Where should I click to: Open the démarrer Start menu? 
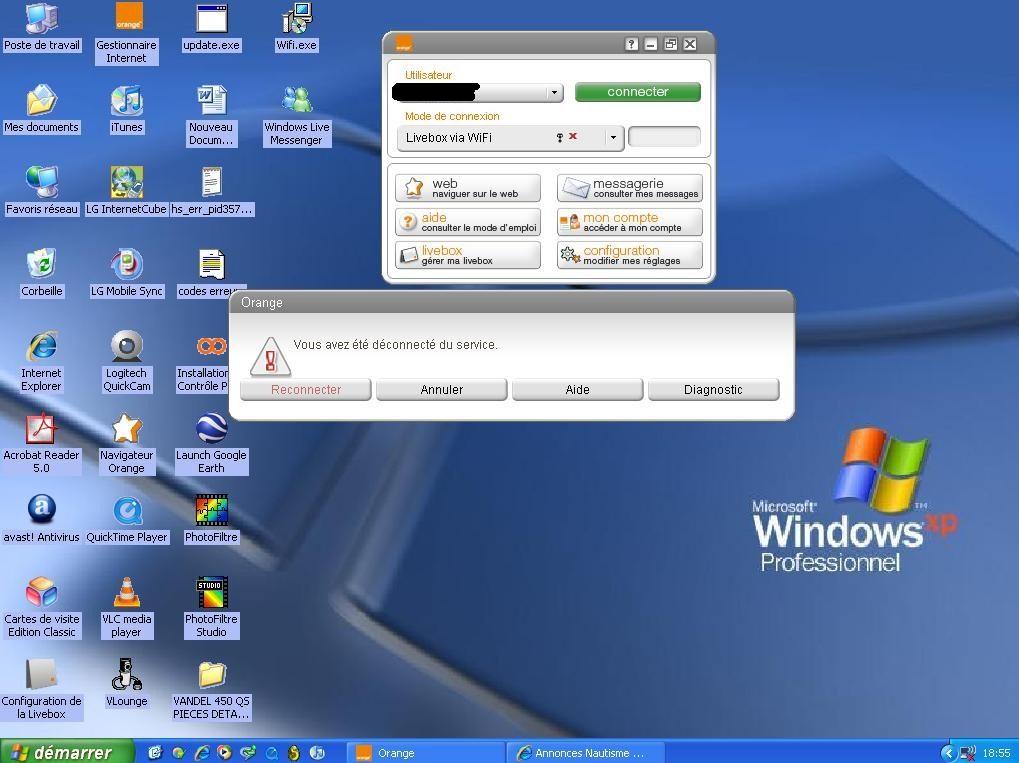click(65, 752)
